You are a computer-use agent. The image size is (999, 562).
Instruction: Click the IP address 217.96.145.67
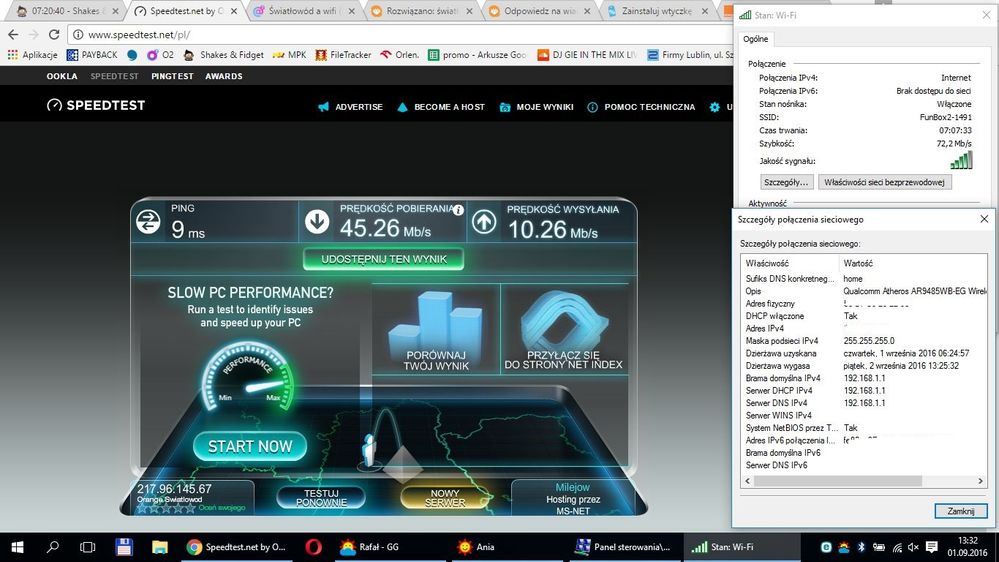[174, 489]
